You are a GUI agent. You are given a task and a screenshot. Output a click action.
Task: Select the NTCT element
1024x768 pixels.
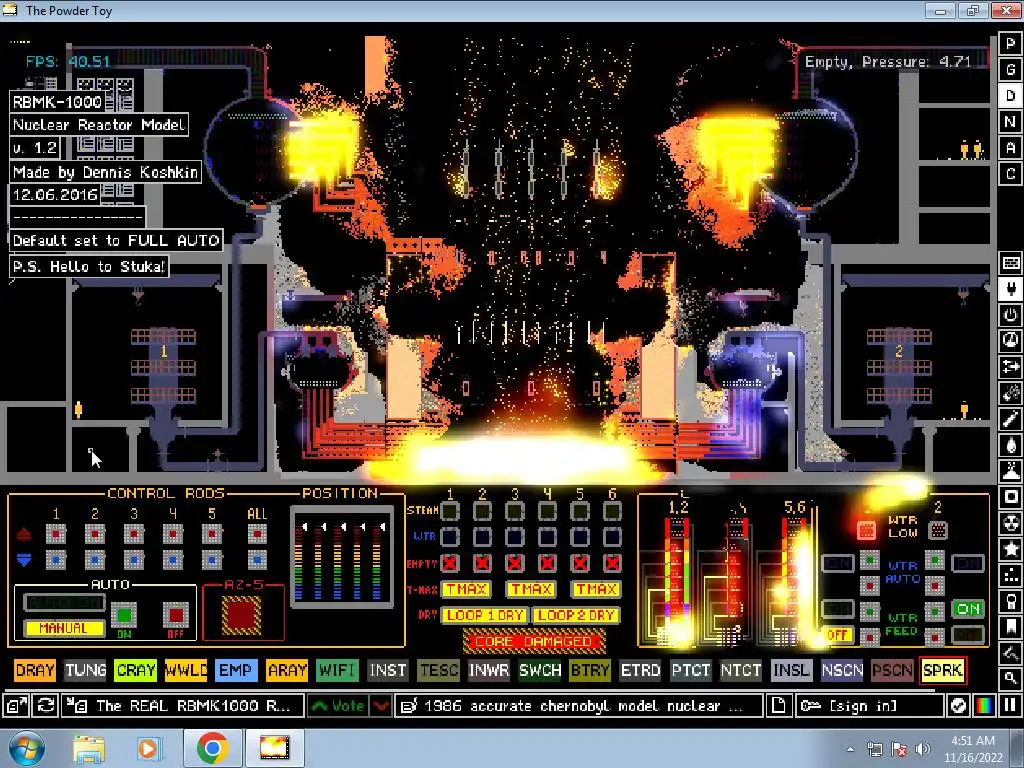741,670
